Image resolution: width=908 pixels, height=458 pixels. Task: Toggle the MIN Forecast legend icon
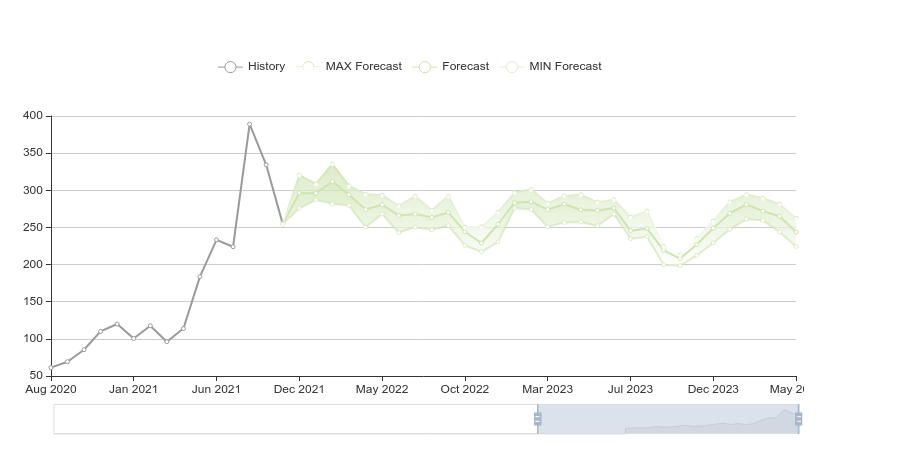(512, 67)
